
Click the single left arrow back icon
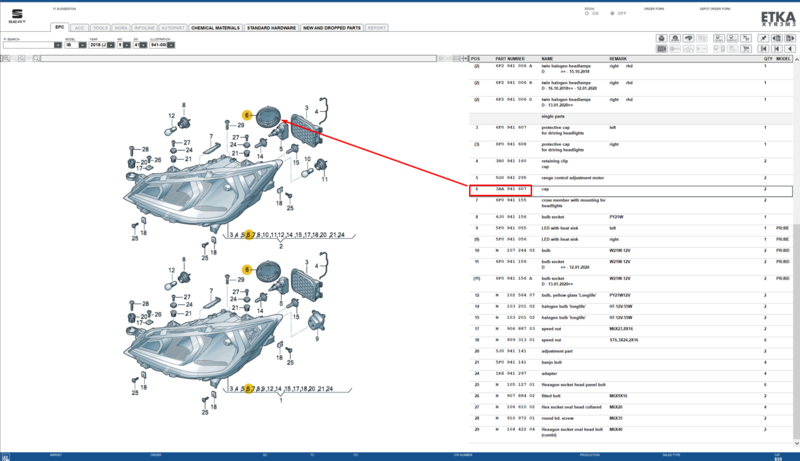click(790, 48)
